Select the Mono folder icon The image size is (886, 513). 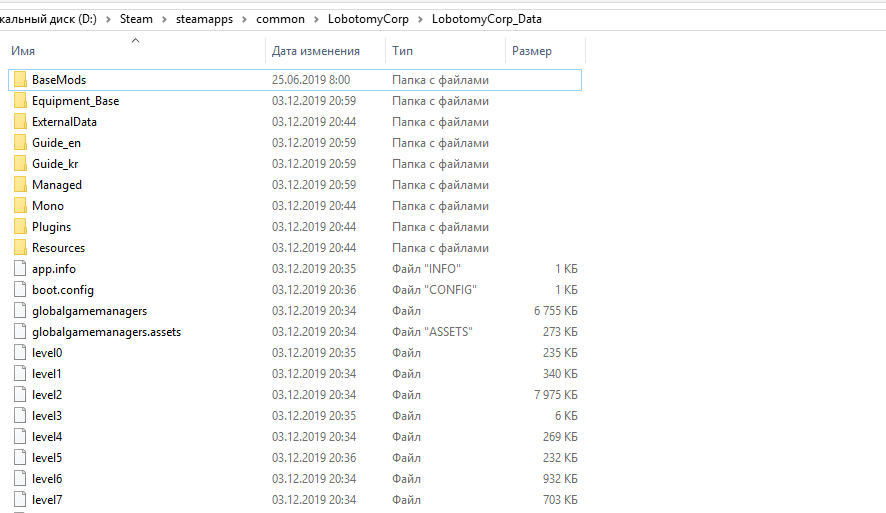coord(20,206)
